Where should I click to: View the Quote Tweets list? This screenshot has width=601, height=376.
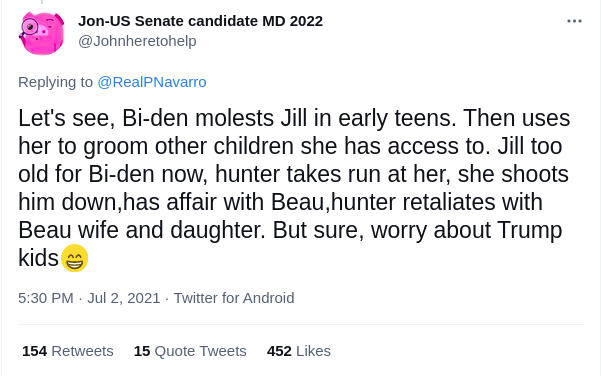click(190, 351)
